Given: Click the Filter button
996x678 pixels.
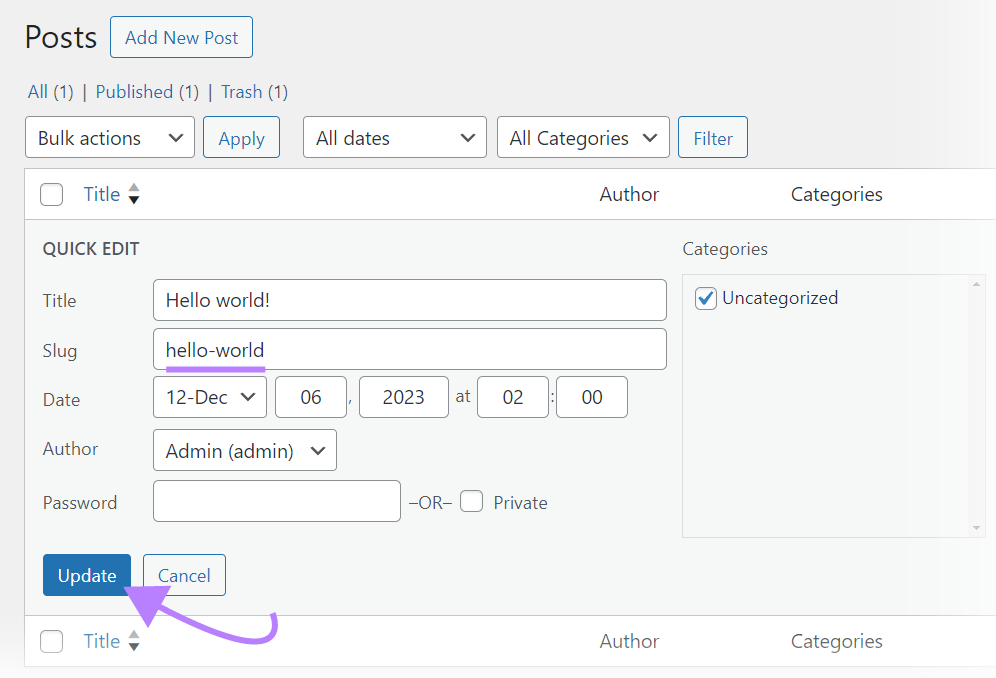Looking at the screenshot, I should tap(713, 137).
